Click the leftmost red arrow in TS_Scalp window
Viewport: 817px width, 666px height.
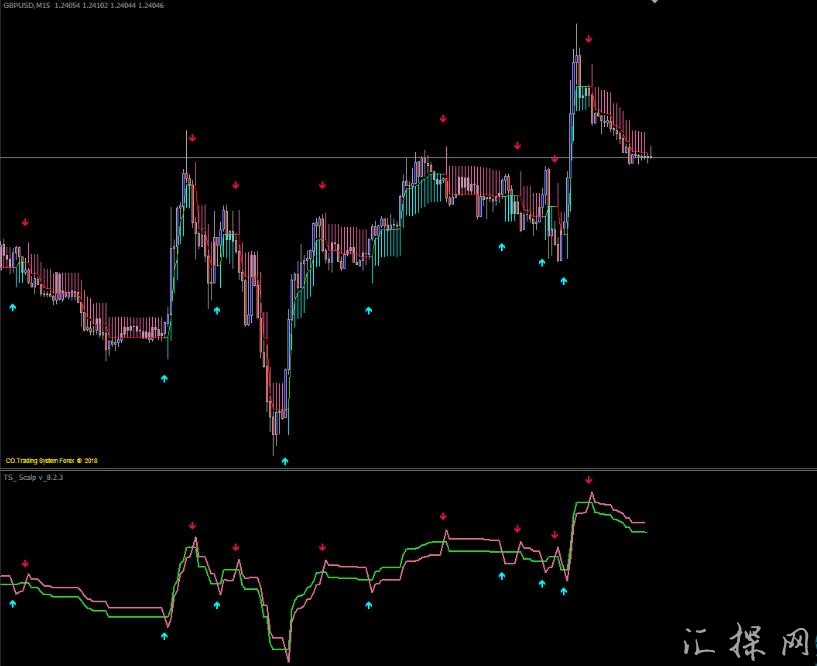tap(25, 564)
